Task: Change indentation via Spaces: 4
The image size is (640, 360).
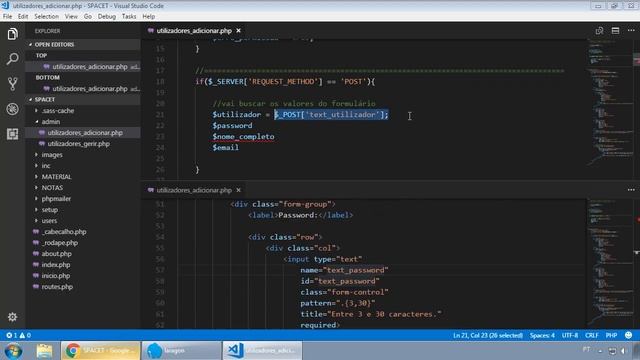Action: pos(542,335)
